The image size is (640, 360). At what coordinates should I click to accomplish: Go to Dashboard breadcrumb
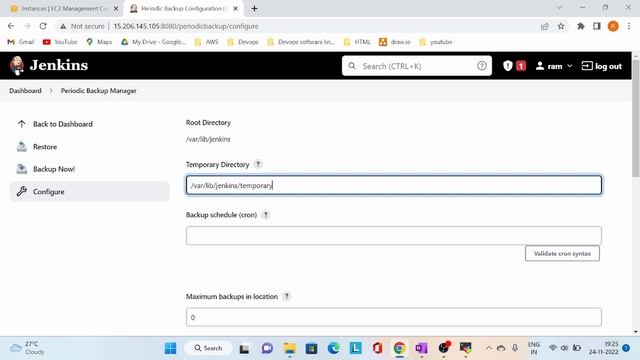point(25,91)
